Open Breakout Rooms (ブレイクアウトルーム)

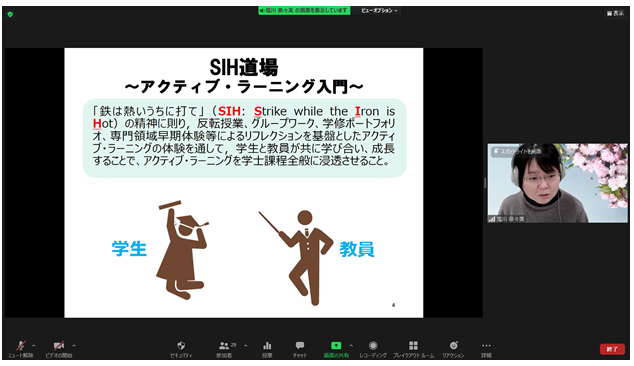(413, 349)
